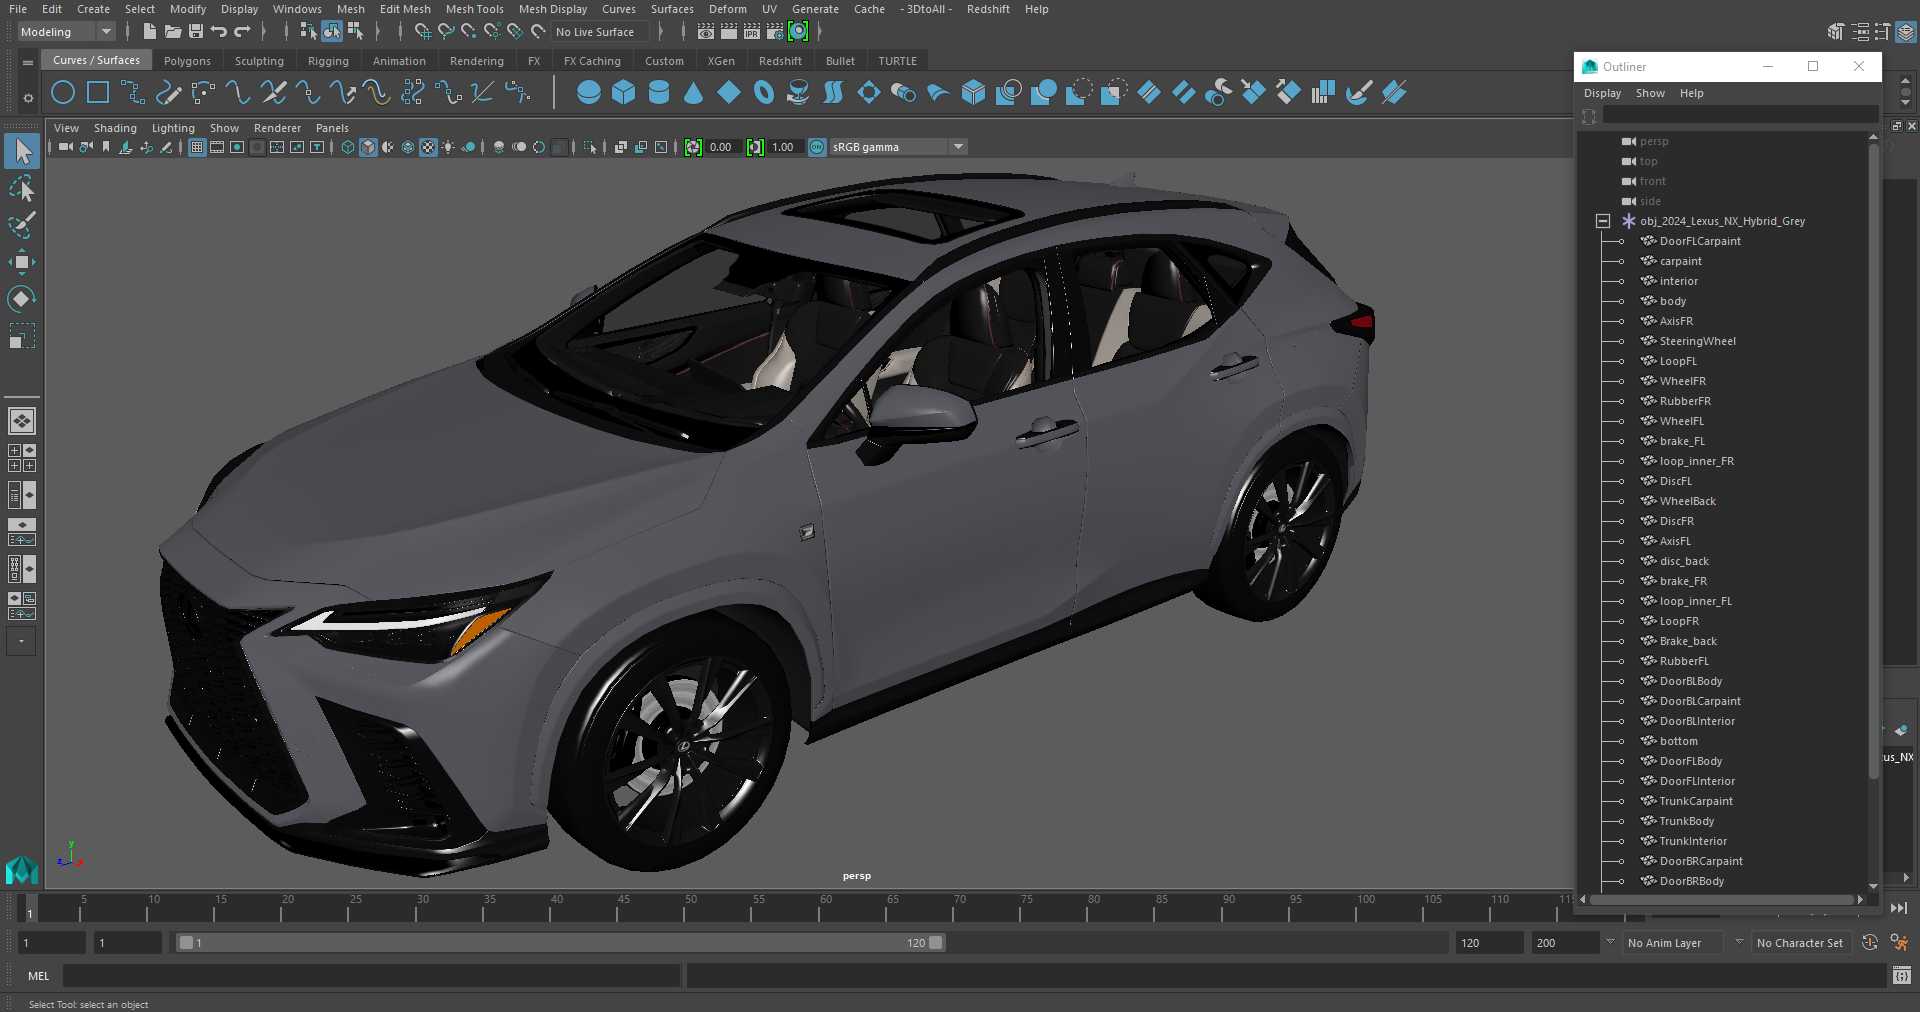The image size is (1920, 1012).
Task: Open the Mesh Tools menu
Action: [474, 9]
